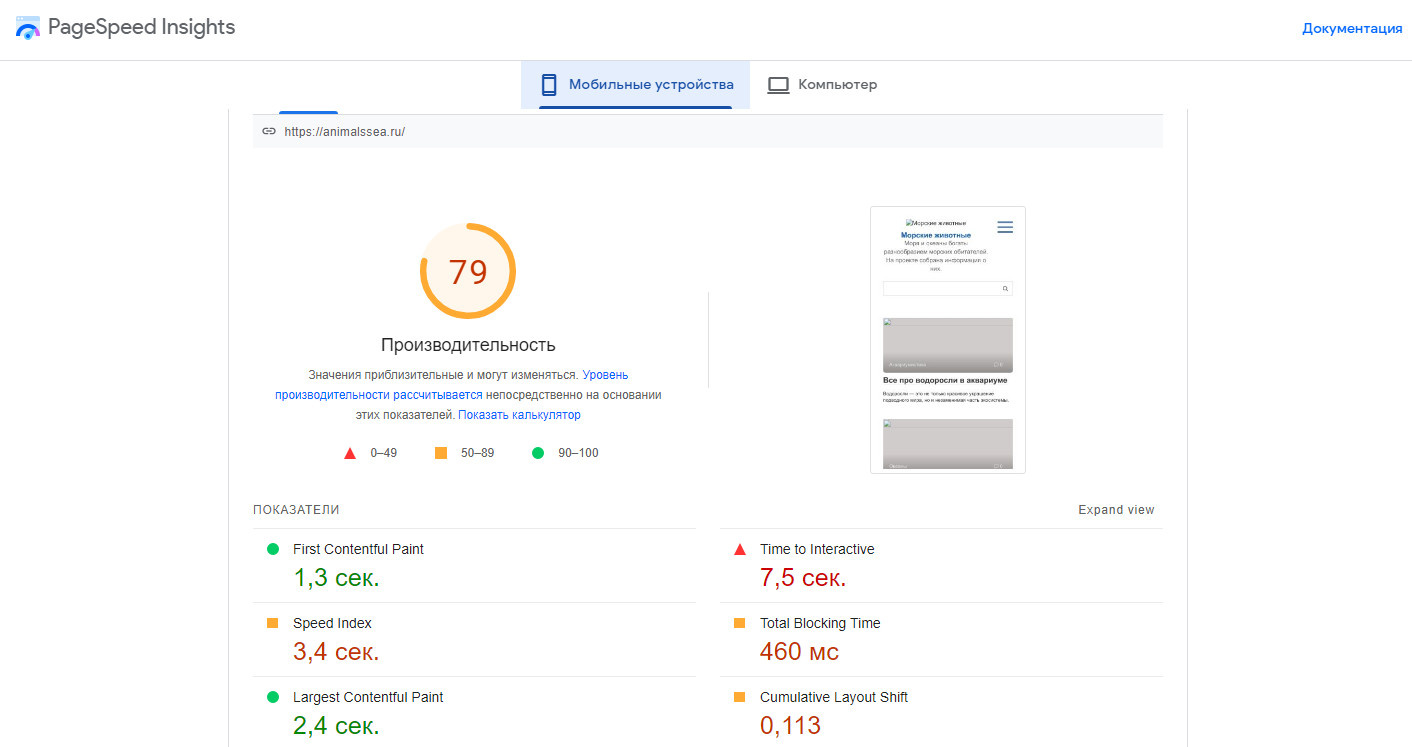Expand the metrics view
1412x747 pixels.
1115,510
